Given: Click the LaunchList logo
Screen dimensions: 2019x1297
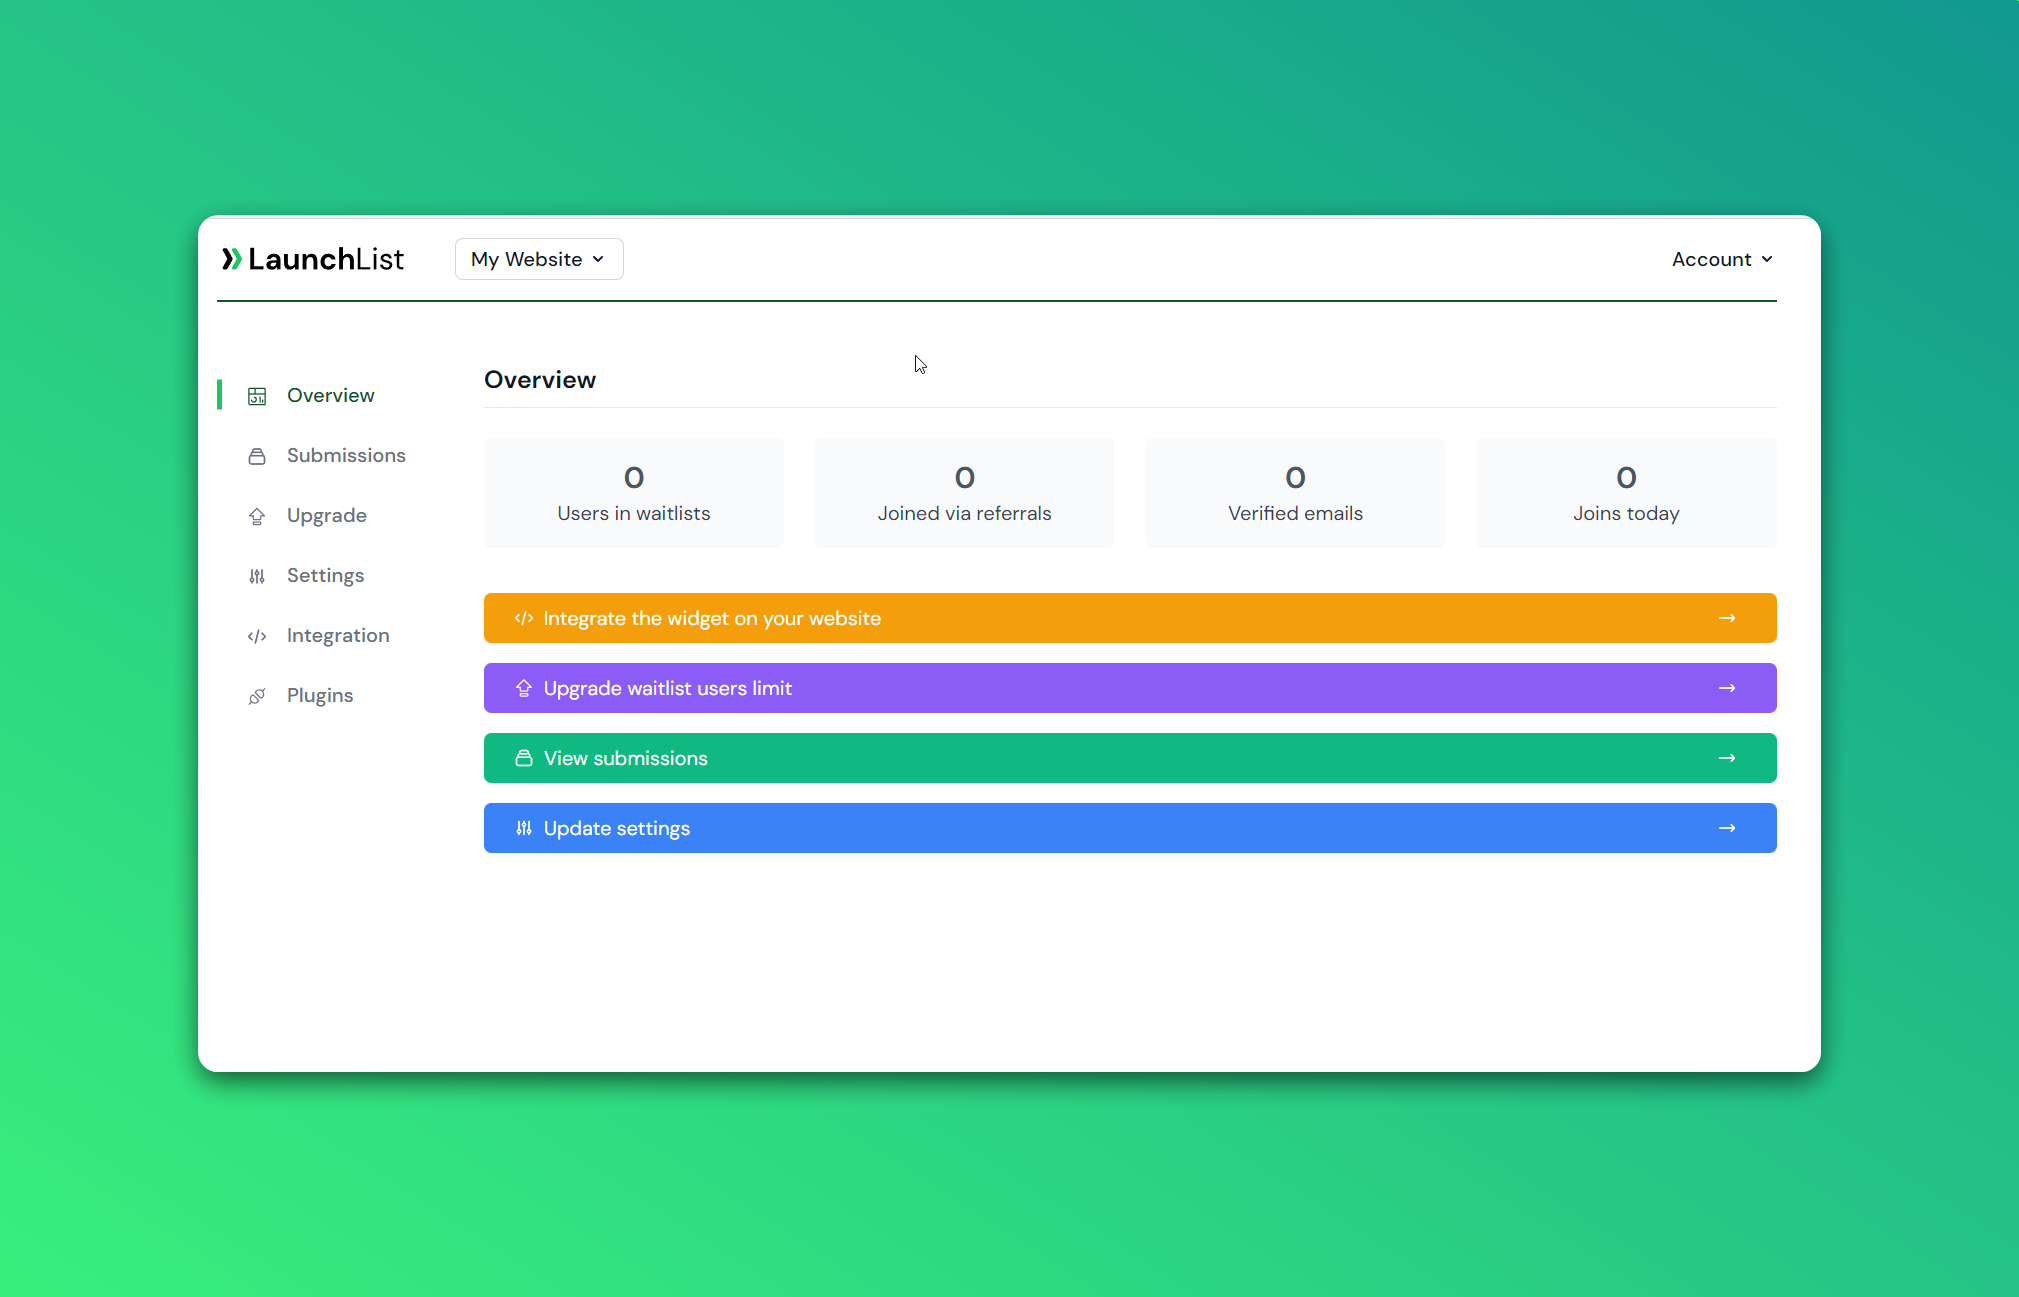Looking at the screenshot, I should pyautogui.click(x=313, y=259).
